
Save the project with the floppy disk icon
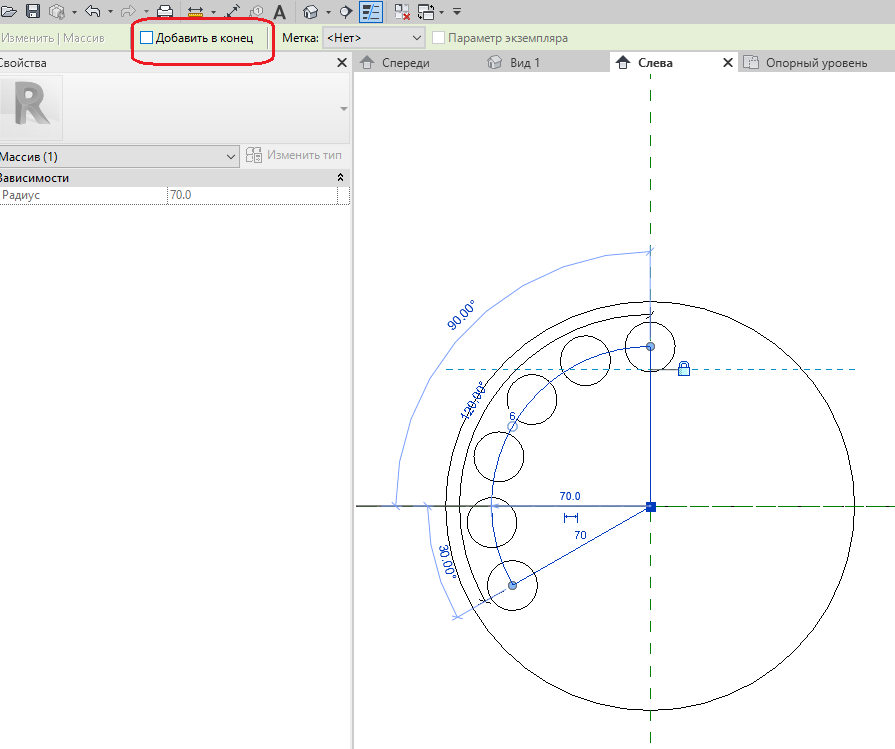(x=33, y=11)
